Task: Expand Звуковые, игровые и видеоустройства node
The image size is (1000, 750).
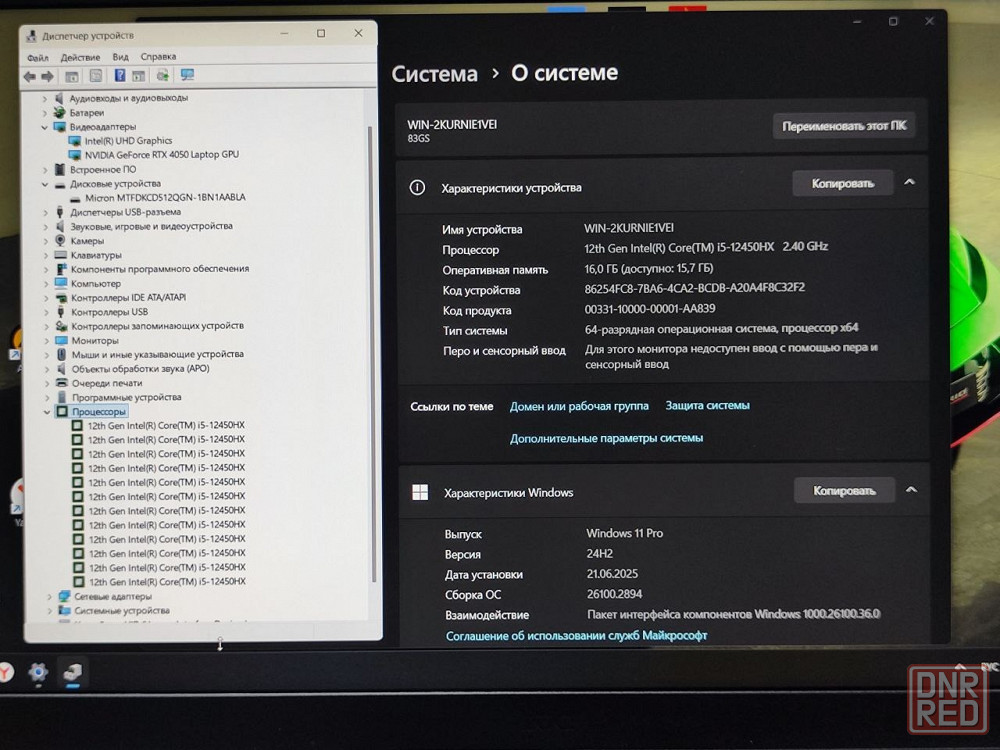Action: pos(45,226)
